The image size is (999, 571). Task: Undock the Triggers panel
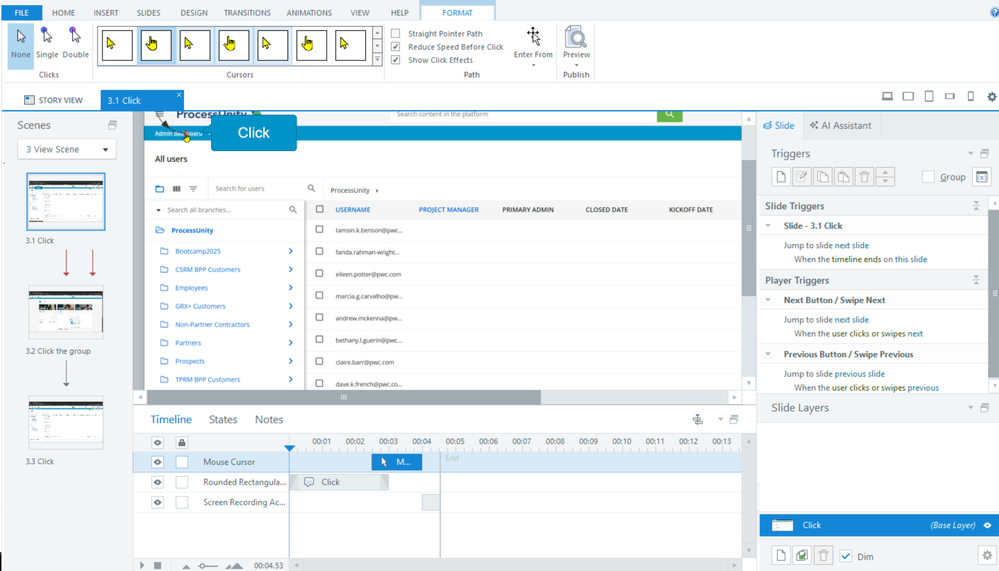click(984, 154)
